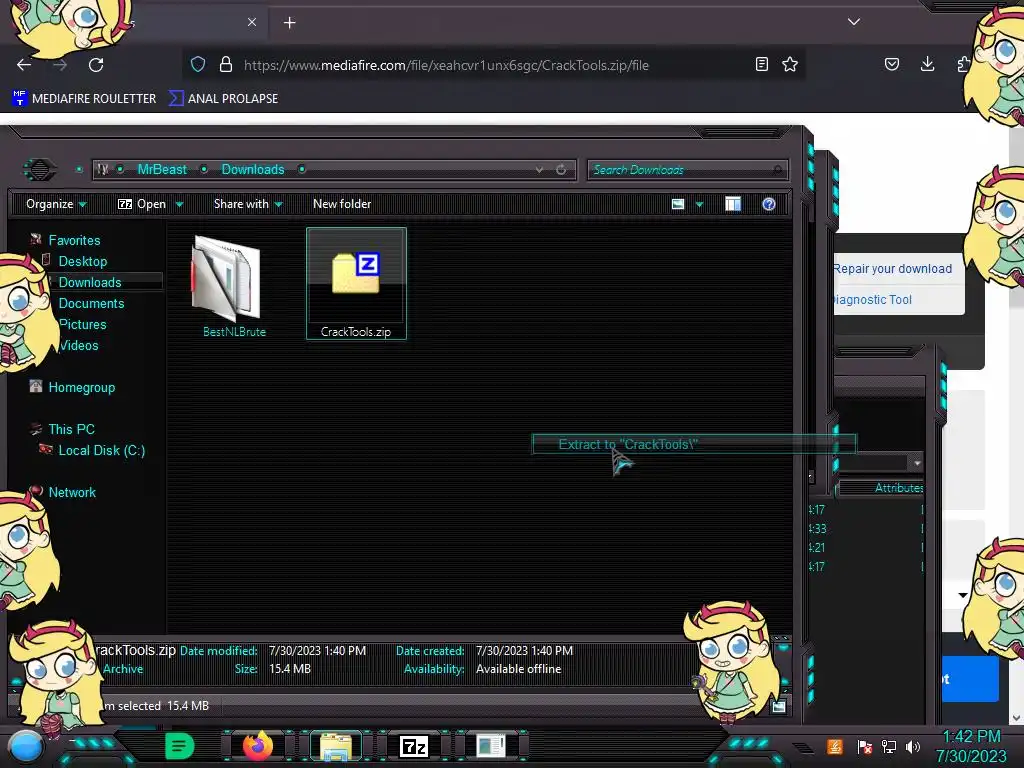Open the tracking protection shield icon
The width and height of the screenshot is (1024, 768).
point(198,64)
